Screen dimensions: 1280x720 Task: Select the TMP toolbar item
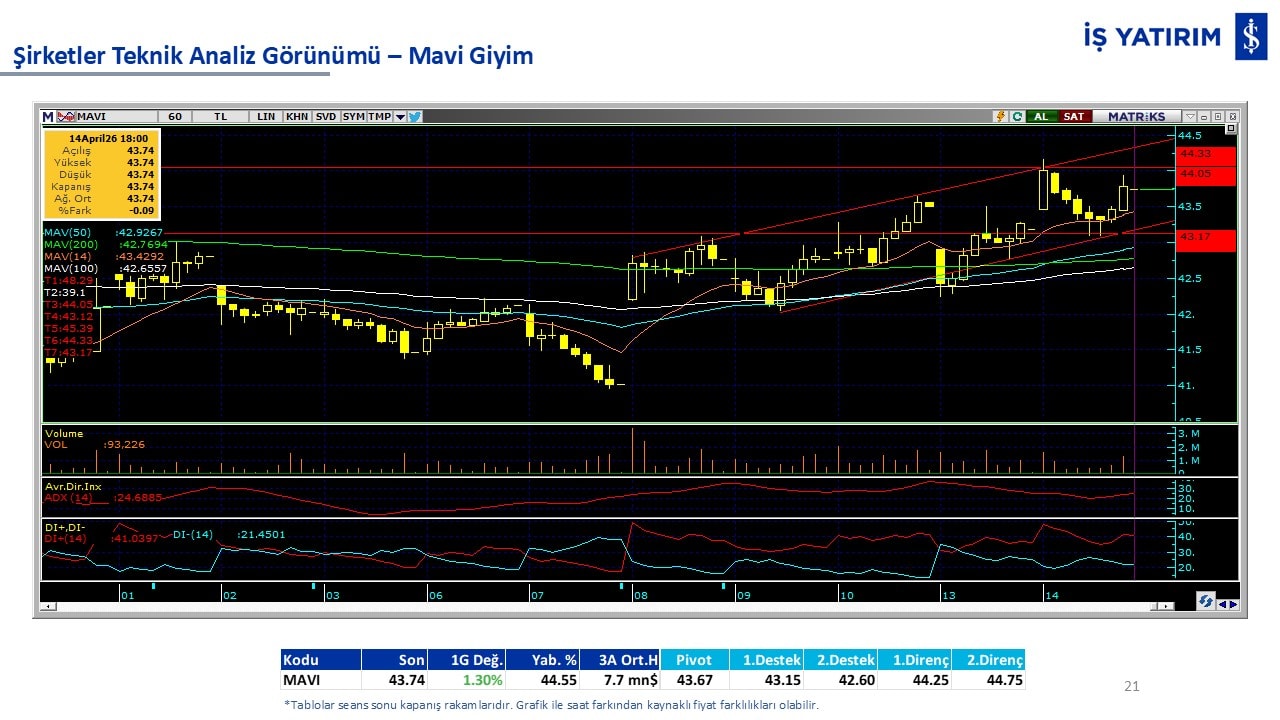(379, 116)
